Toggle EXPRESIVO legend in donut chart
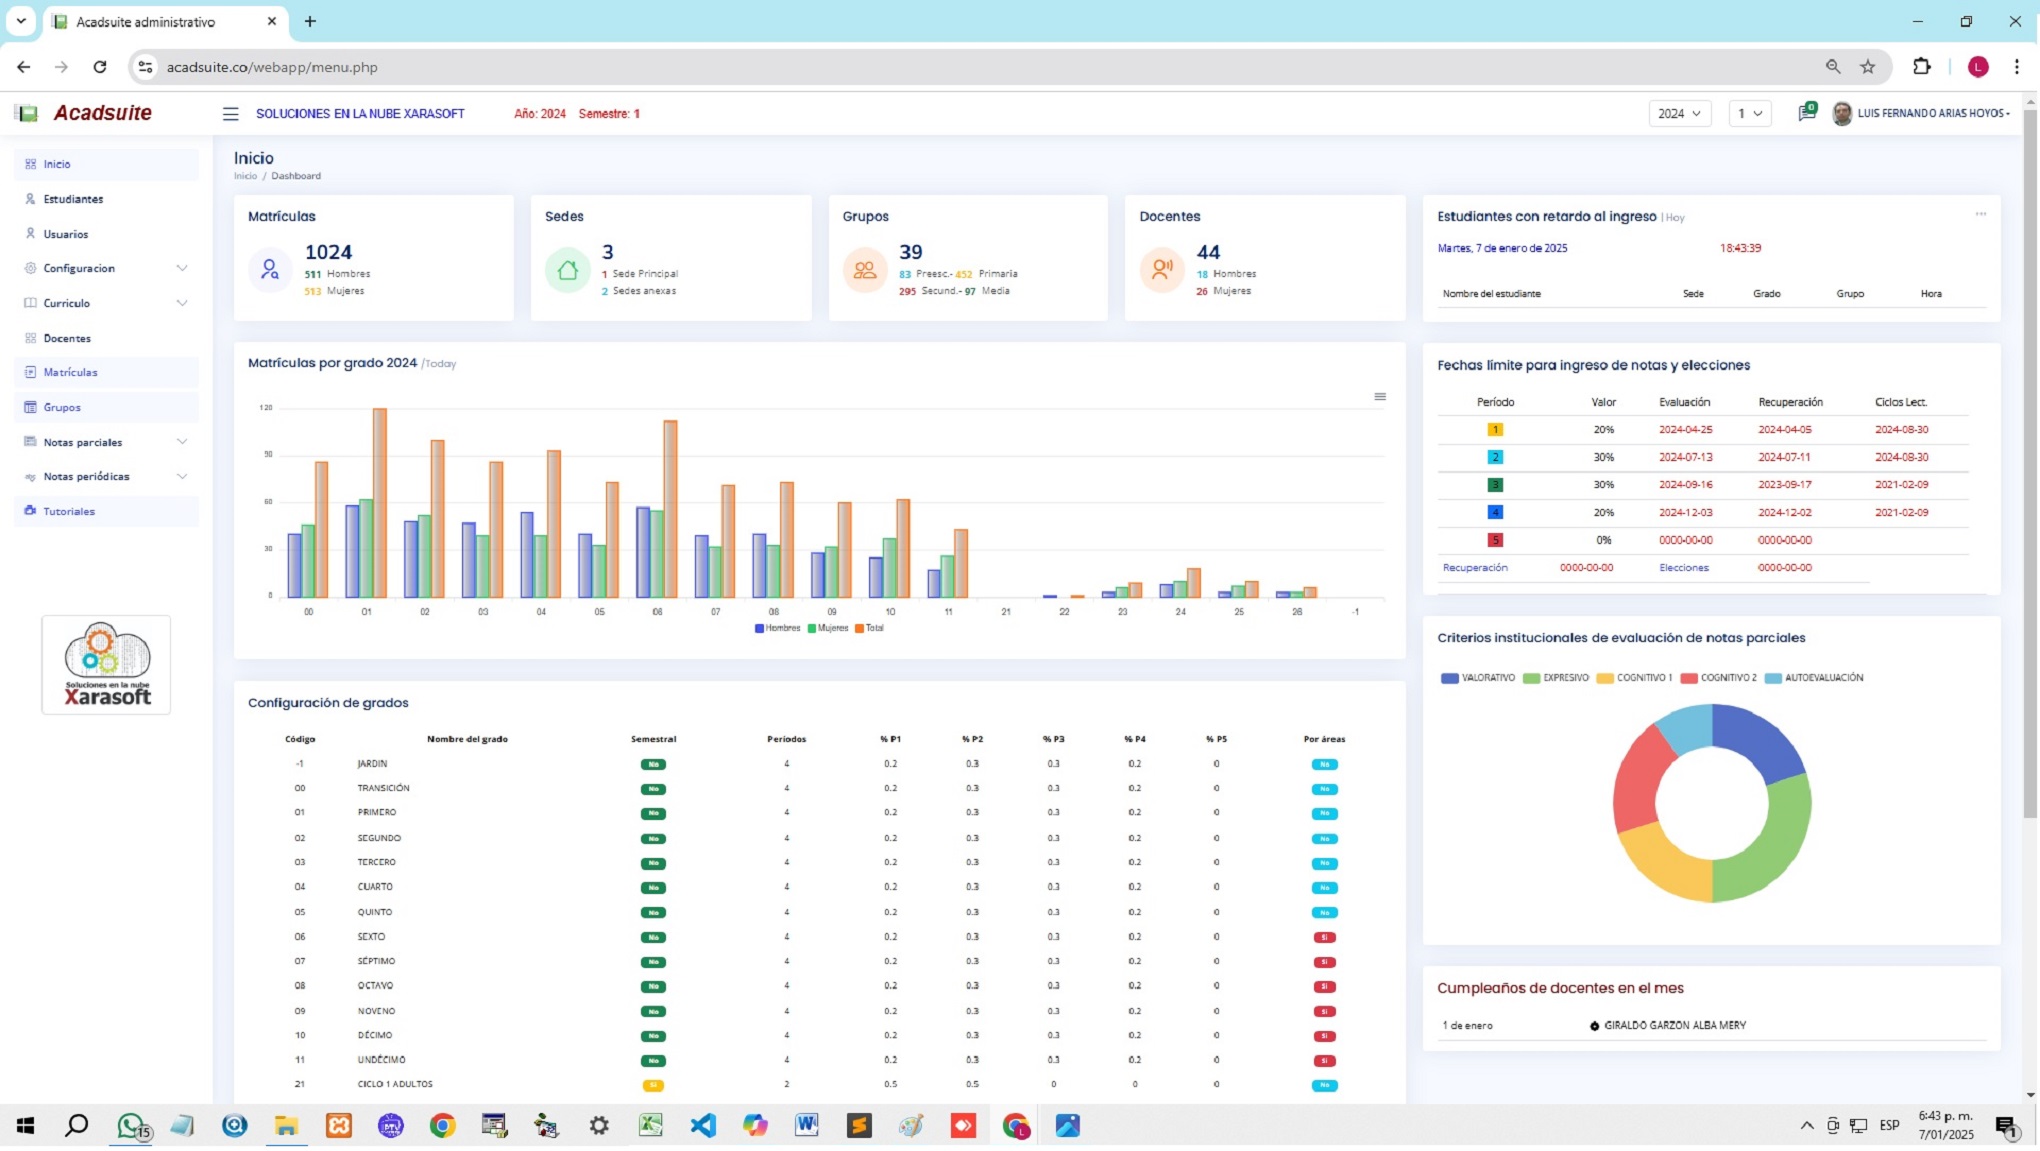This screenshot has width=2040, height=1151. point(1565,678)
